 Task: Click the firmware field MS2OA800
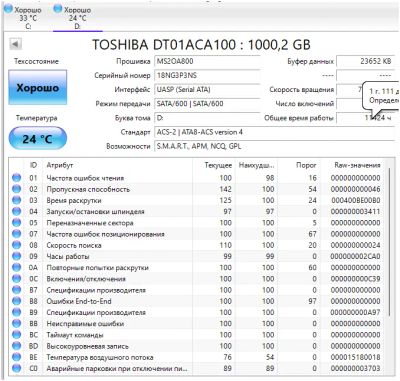(x=207, y=61)
